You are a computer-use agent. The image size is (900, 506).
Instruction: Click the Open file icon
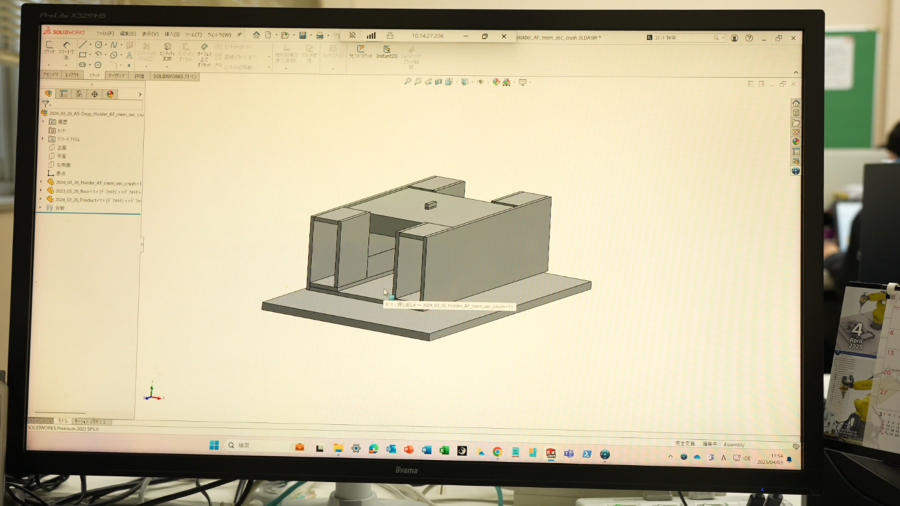(x=284, y=35)
